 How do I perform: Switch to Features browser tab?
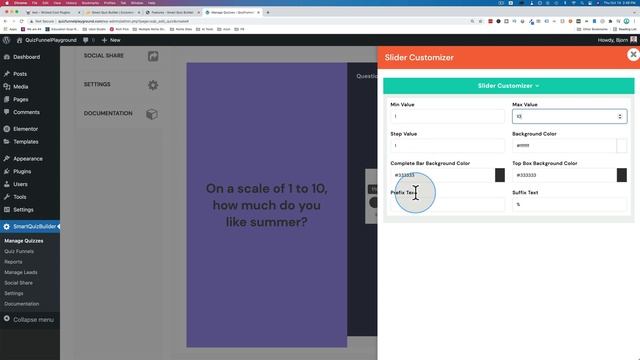pyautogui.click(x=172, y=12)
